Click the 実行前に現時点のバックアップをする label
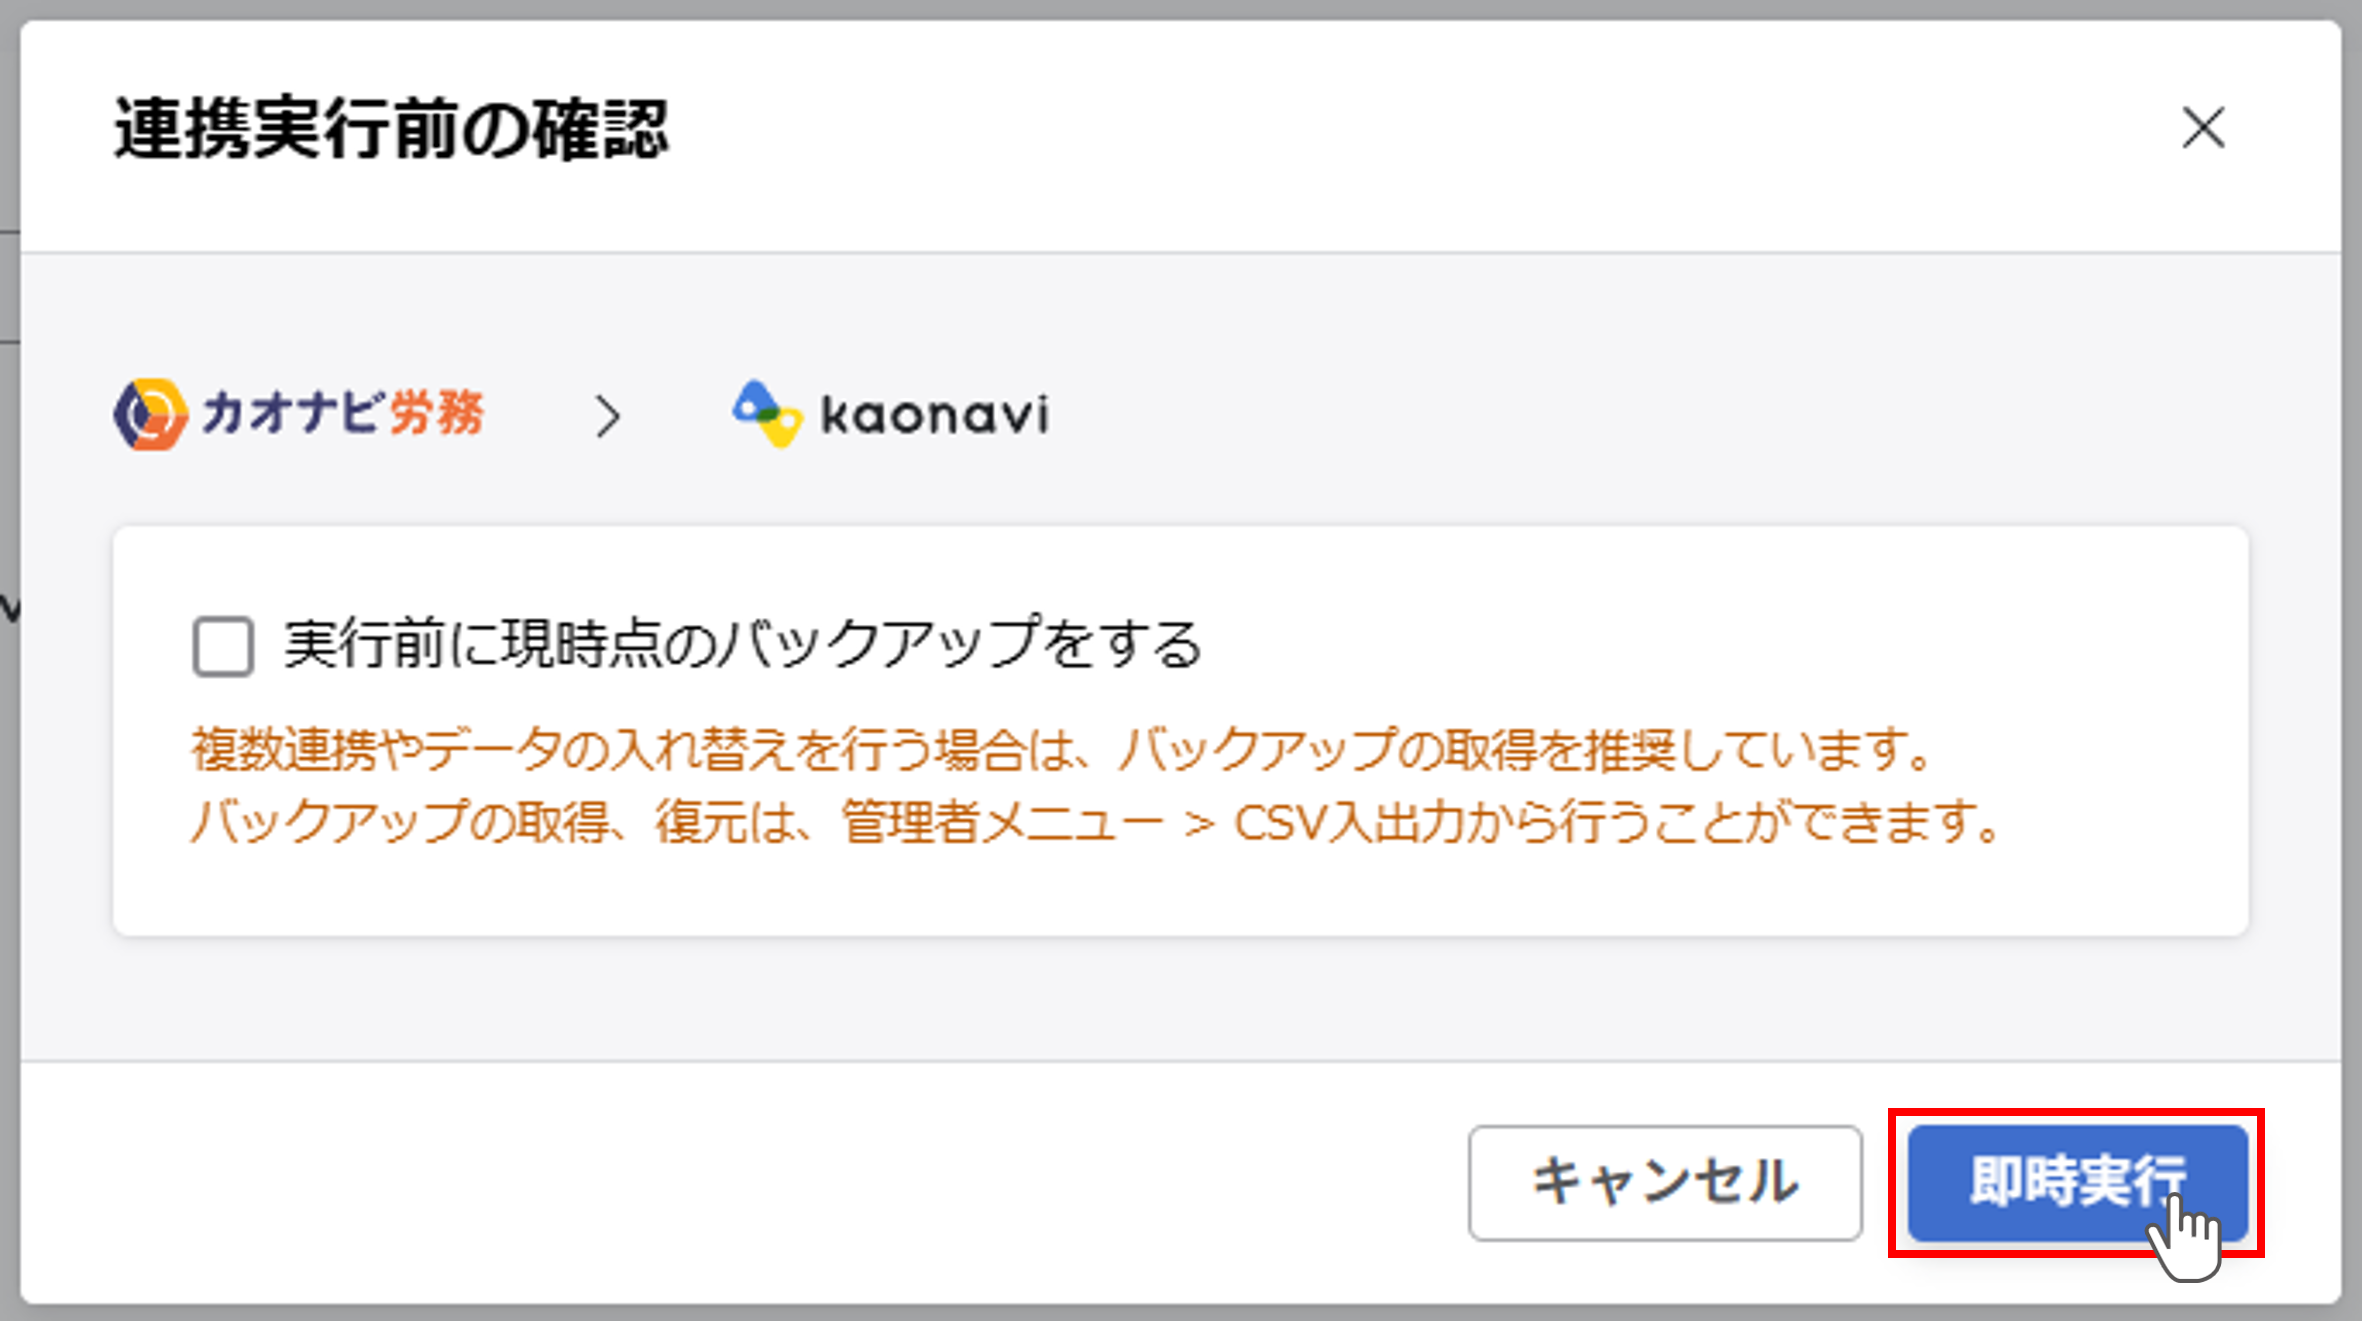 742,645
